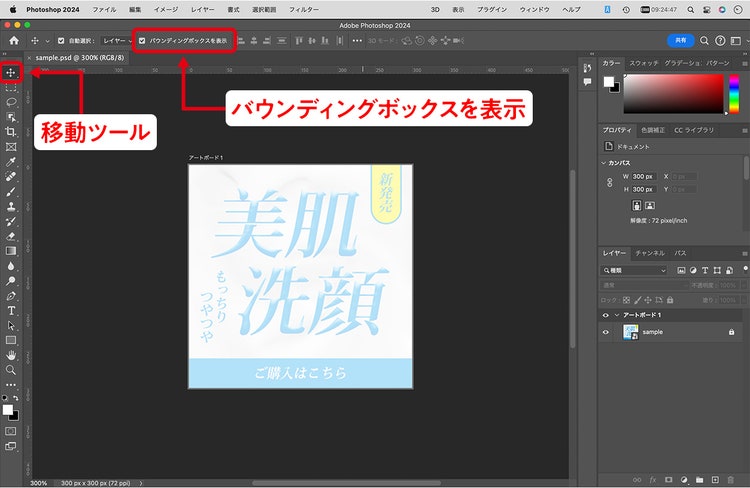Open the Discover help question-mark icon
750x488 pixels.
tap(720, 41)
